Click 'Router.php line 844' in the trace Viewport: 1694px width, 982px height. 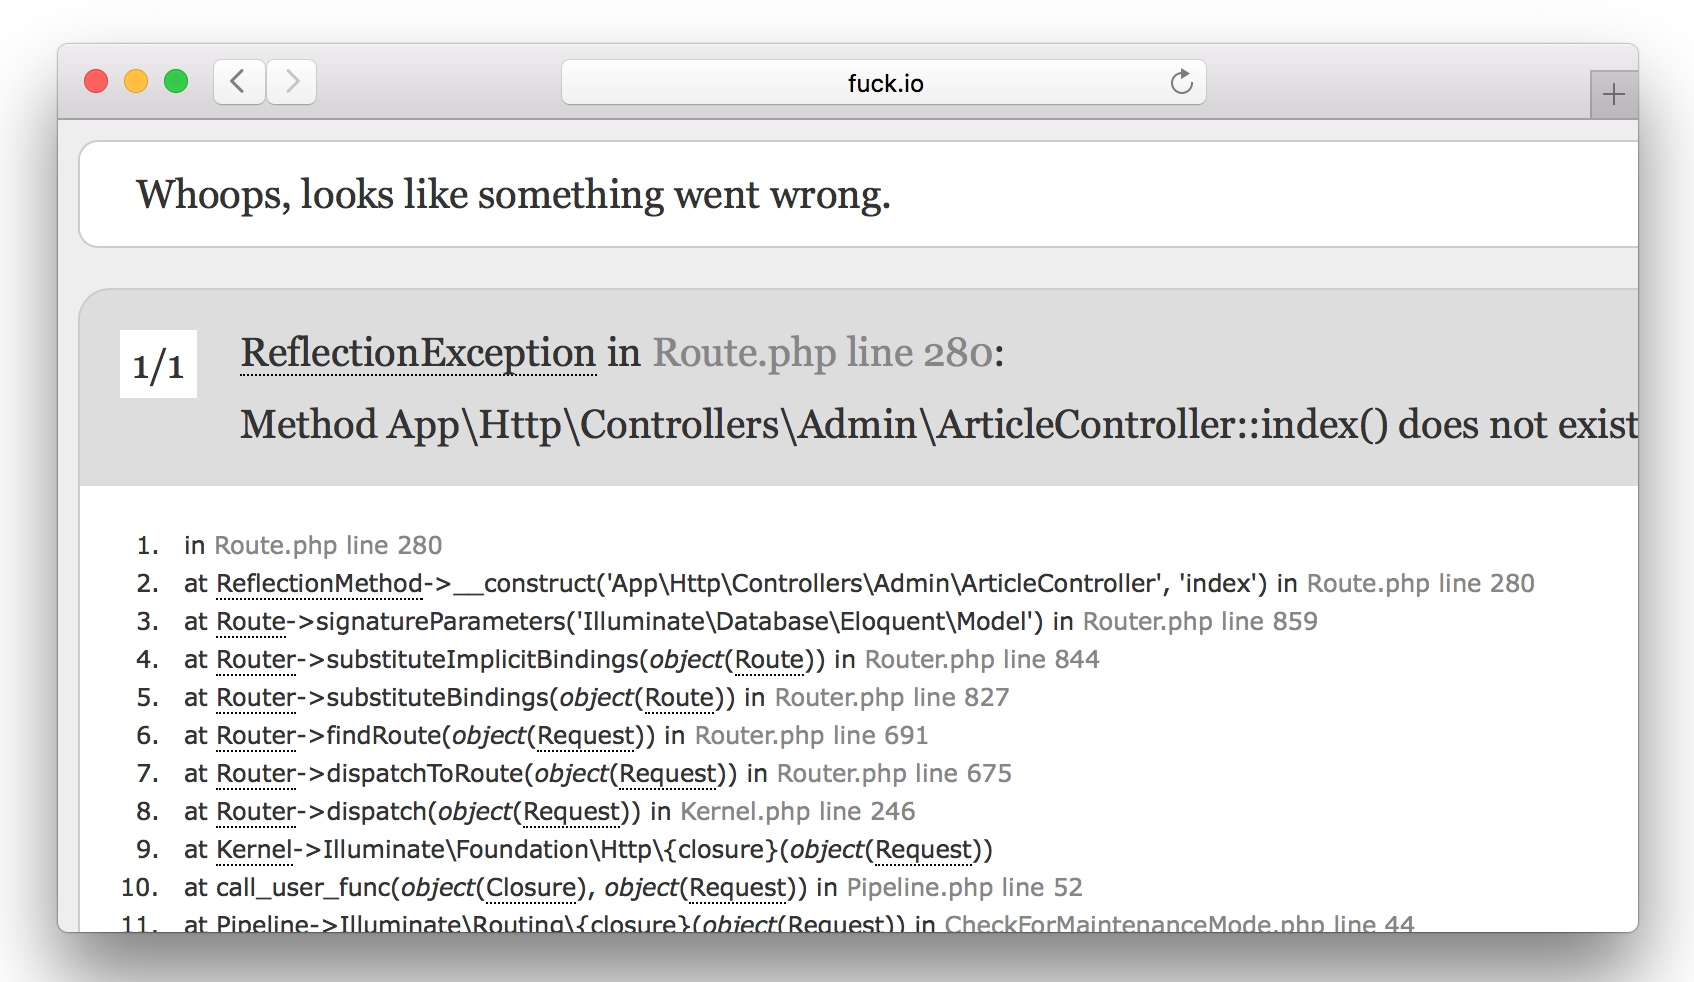[982, 659]
